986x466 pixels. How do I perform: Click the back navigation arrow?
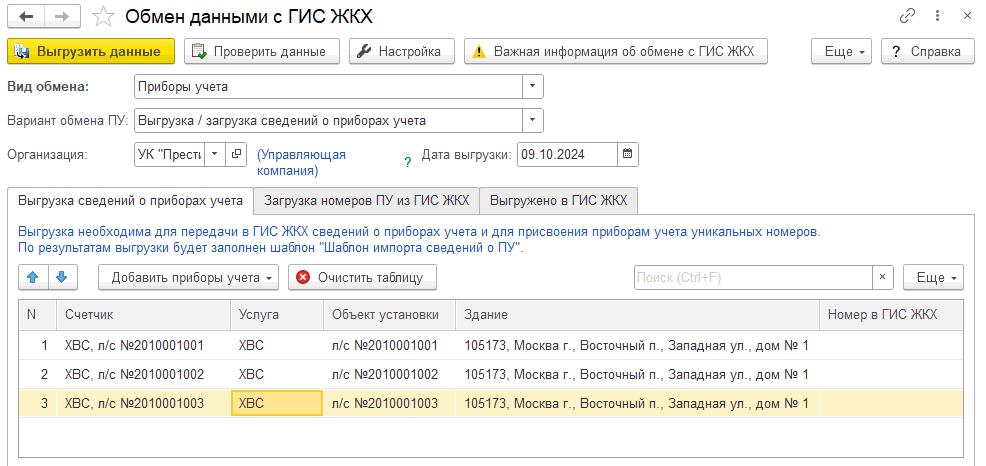pos(26,16)
